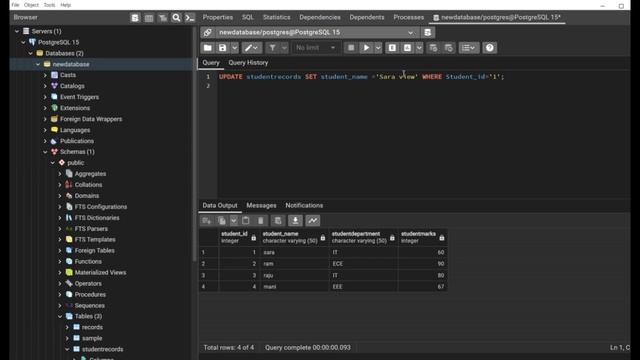Open Search Objects magnifier icon

[176, 18]
